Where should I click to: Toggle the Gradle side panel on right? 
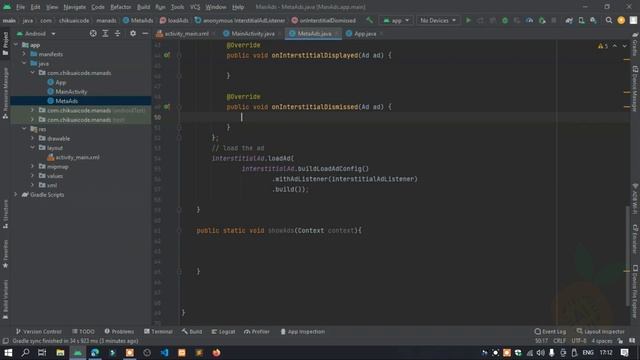coord(635,45)
